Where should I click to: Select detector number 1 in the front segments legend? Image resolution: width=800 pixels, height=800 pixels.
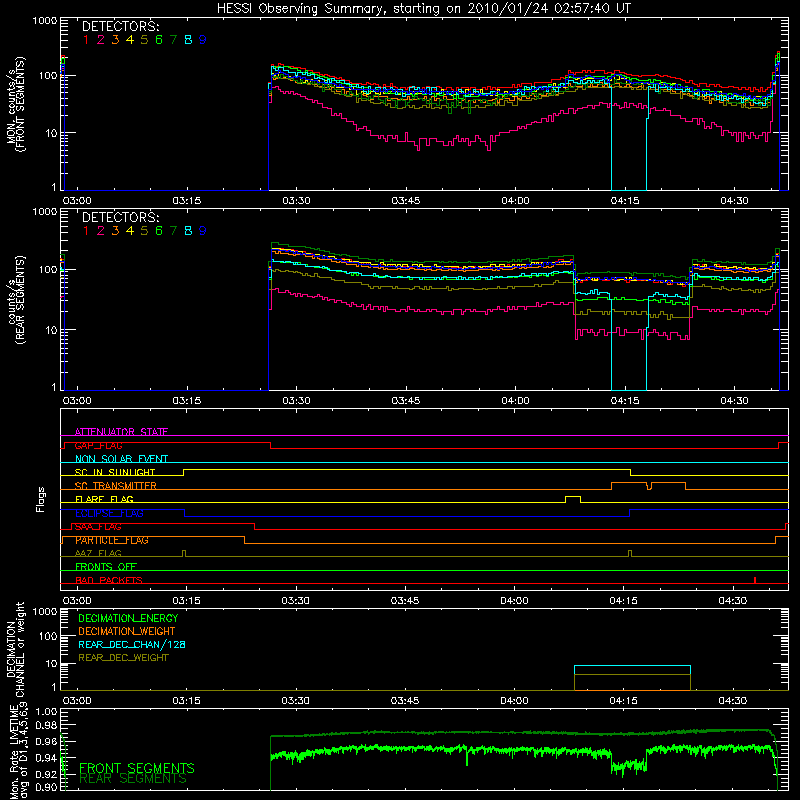coord(86,40)
